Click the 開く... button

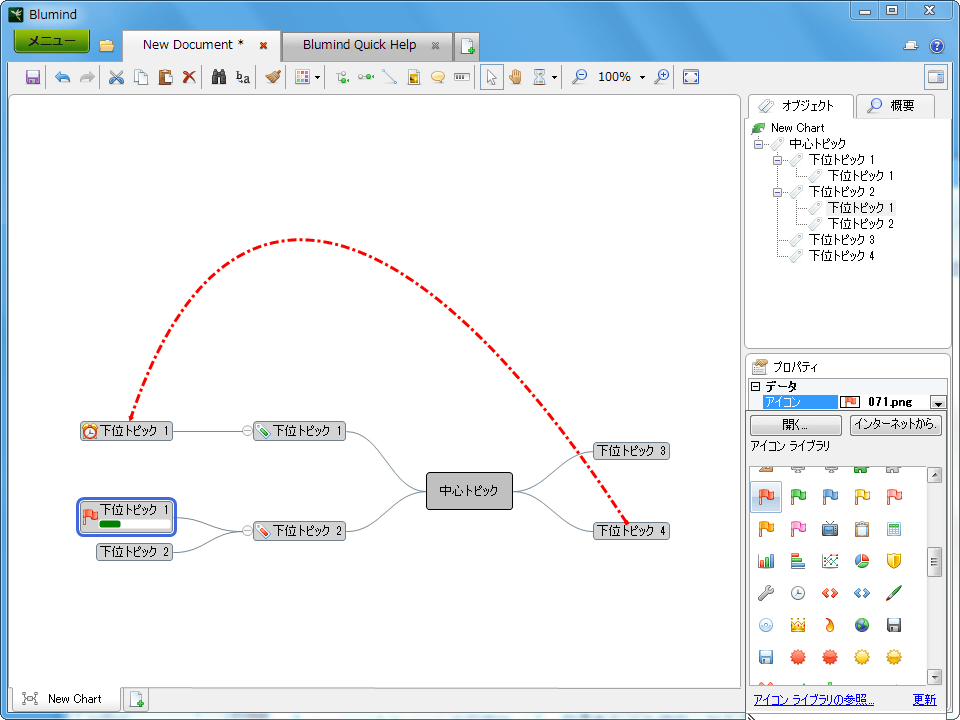point(796,425)
